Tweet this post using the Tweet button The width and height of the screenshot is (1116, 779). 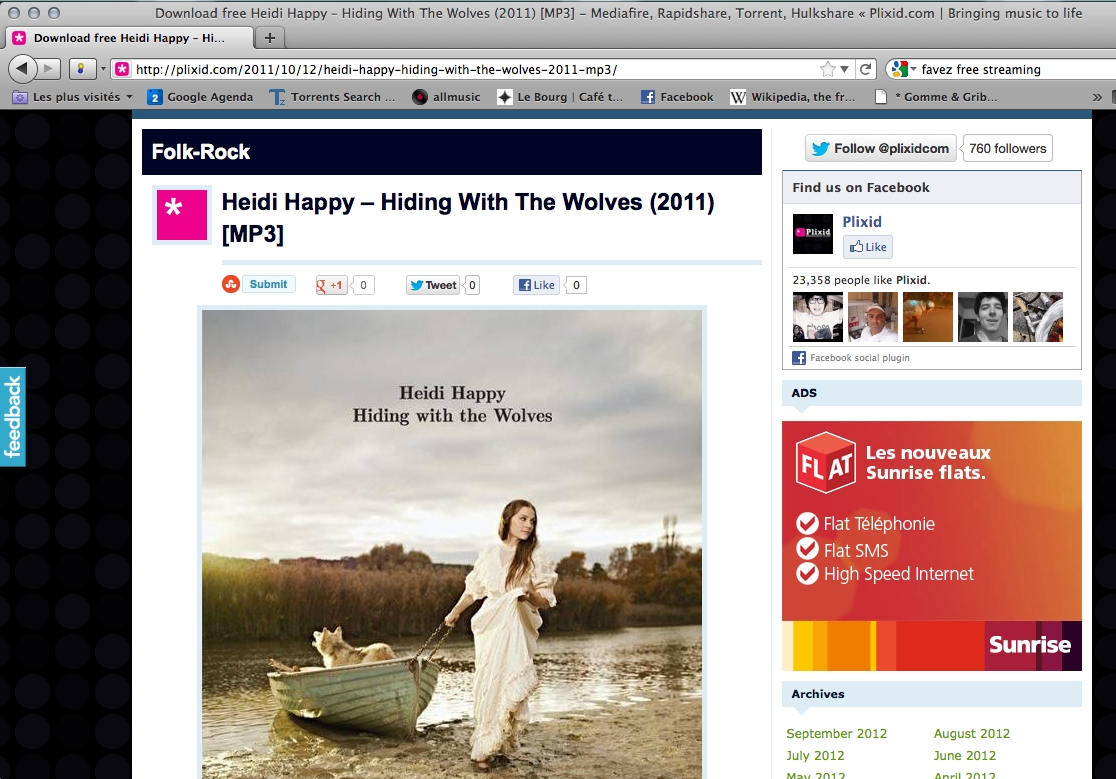coord(432,285)
